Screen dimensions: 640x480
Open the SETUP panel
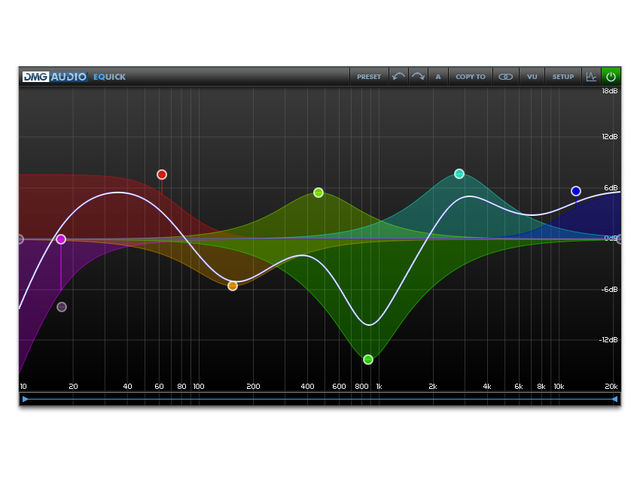point(563,77)
